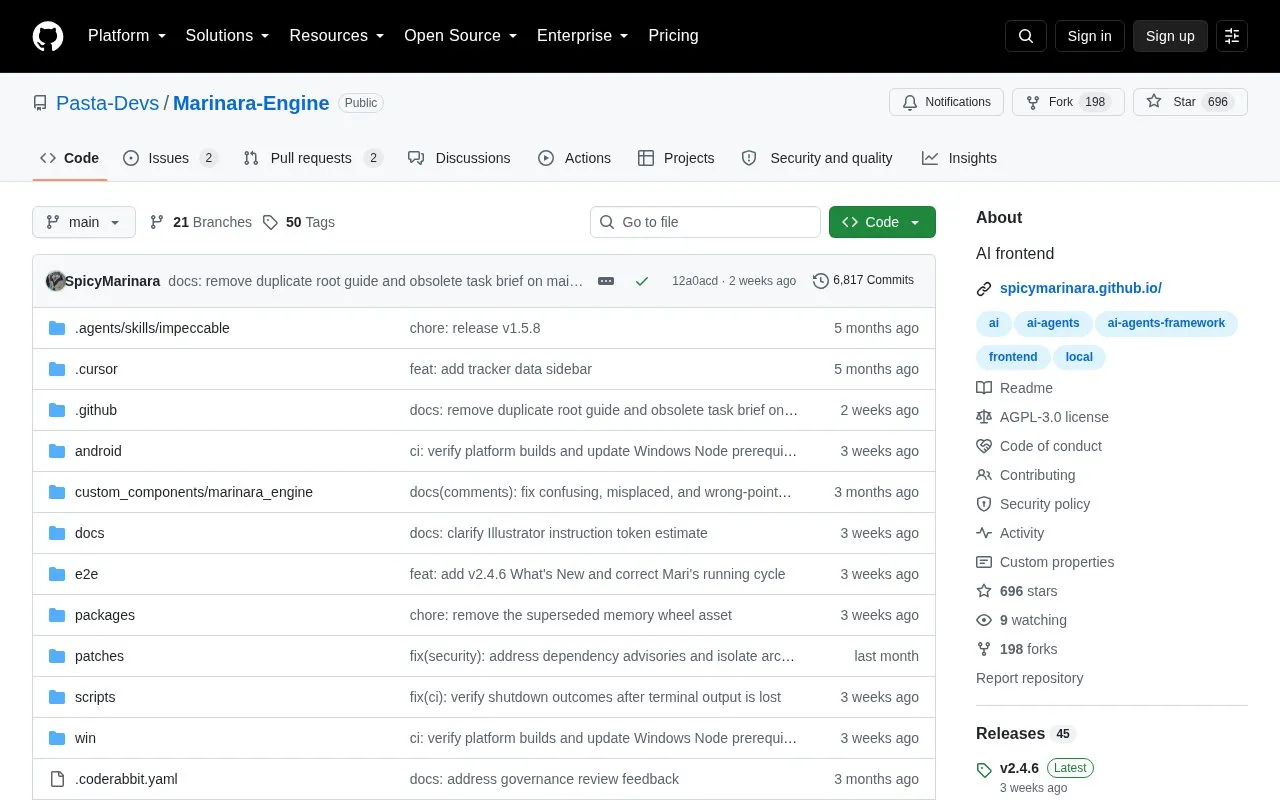Click the scale icon beside AGPL-3.0 license
This screenshot has height=800, width=1280.
pyautogui.click(x=984, y=417)
